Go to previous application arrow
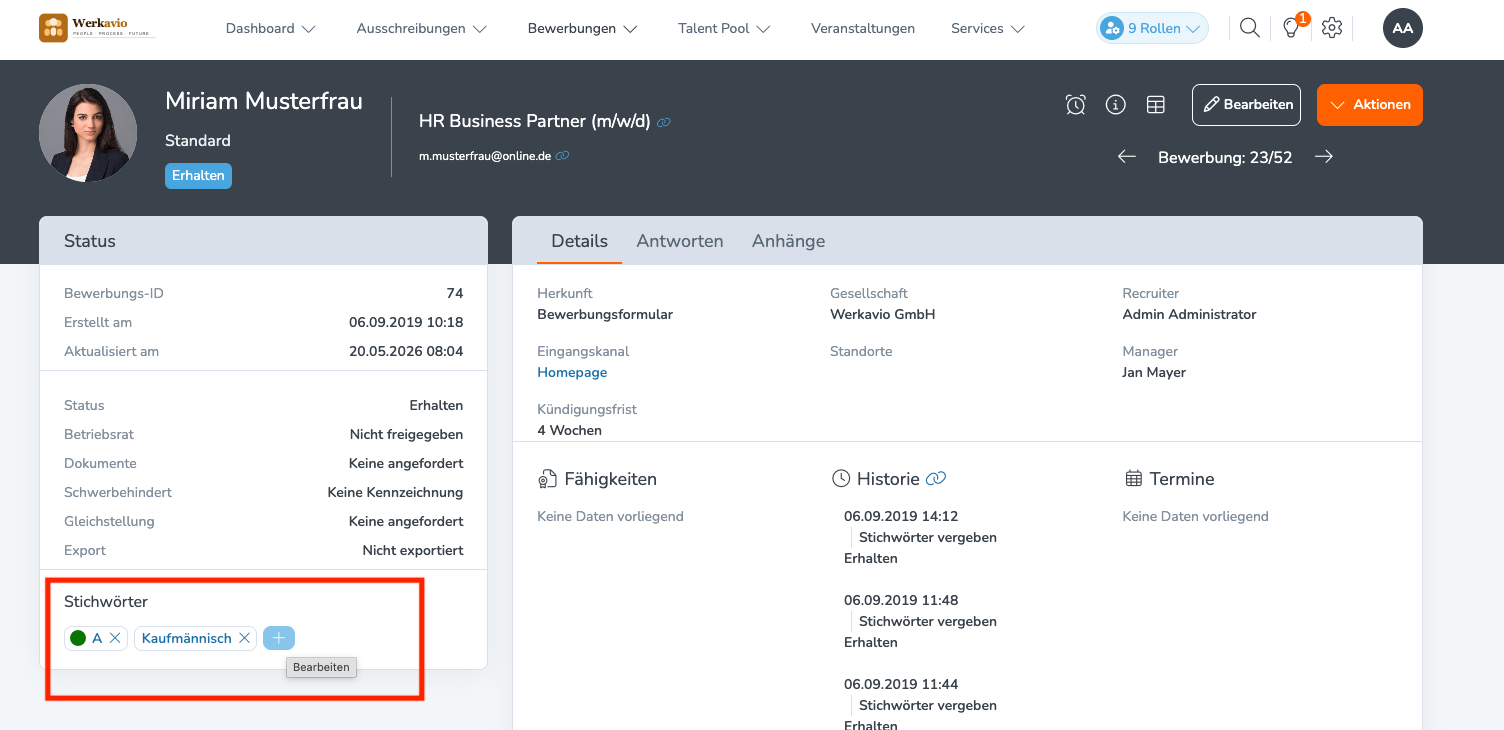 tap(1127, 157)
